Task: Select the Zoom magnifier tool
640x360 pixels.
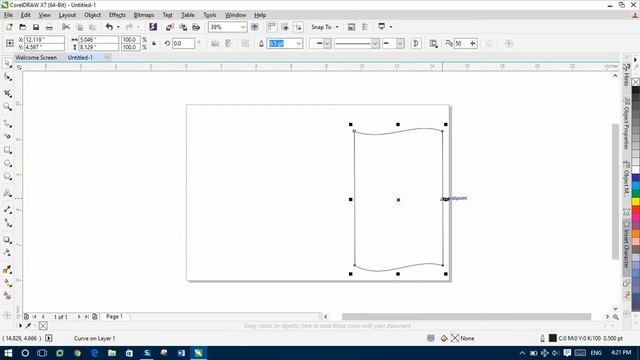Action: (x=7, y=107)
